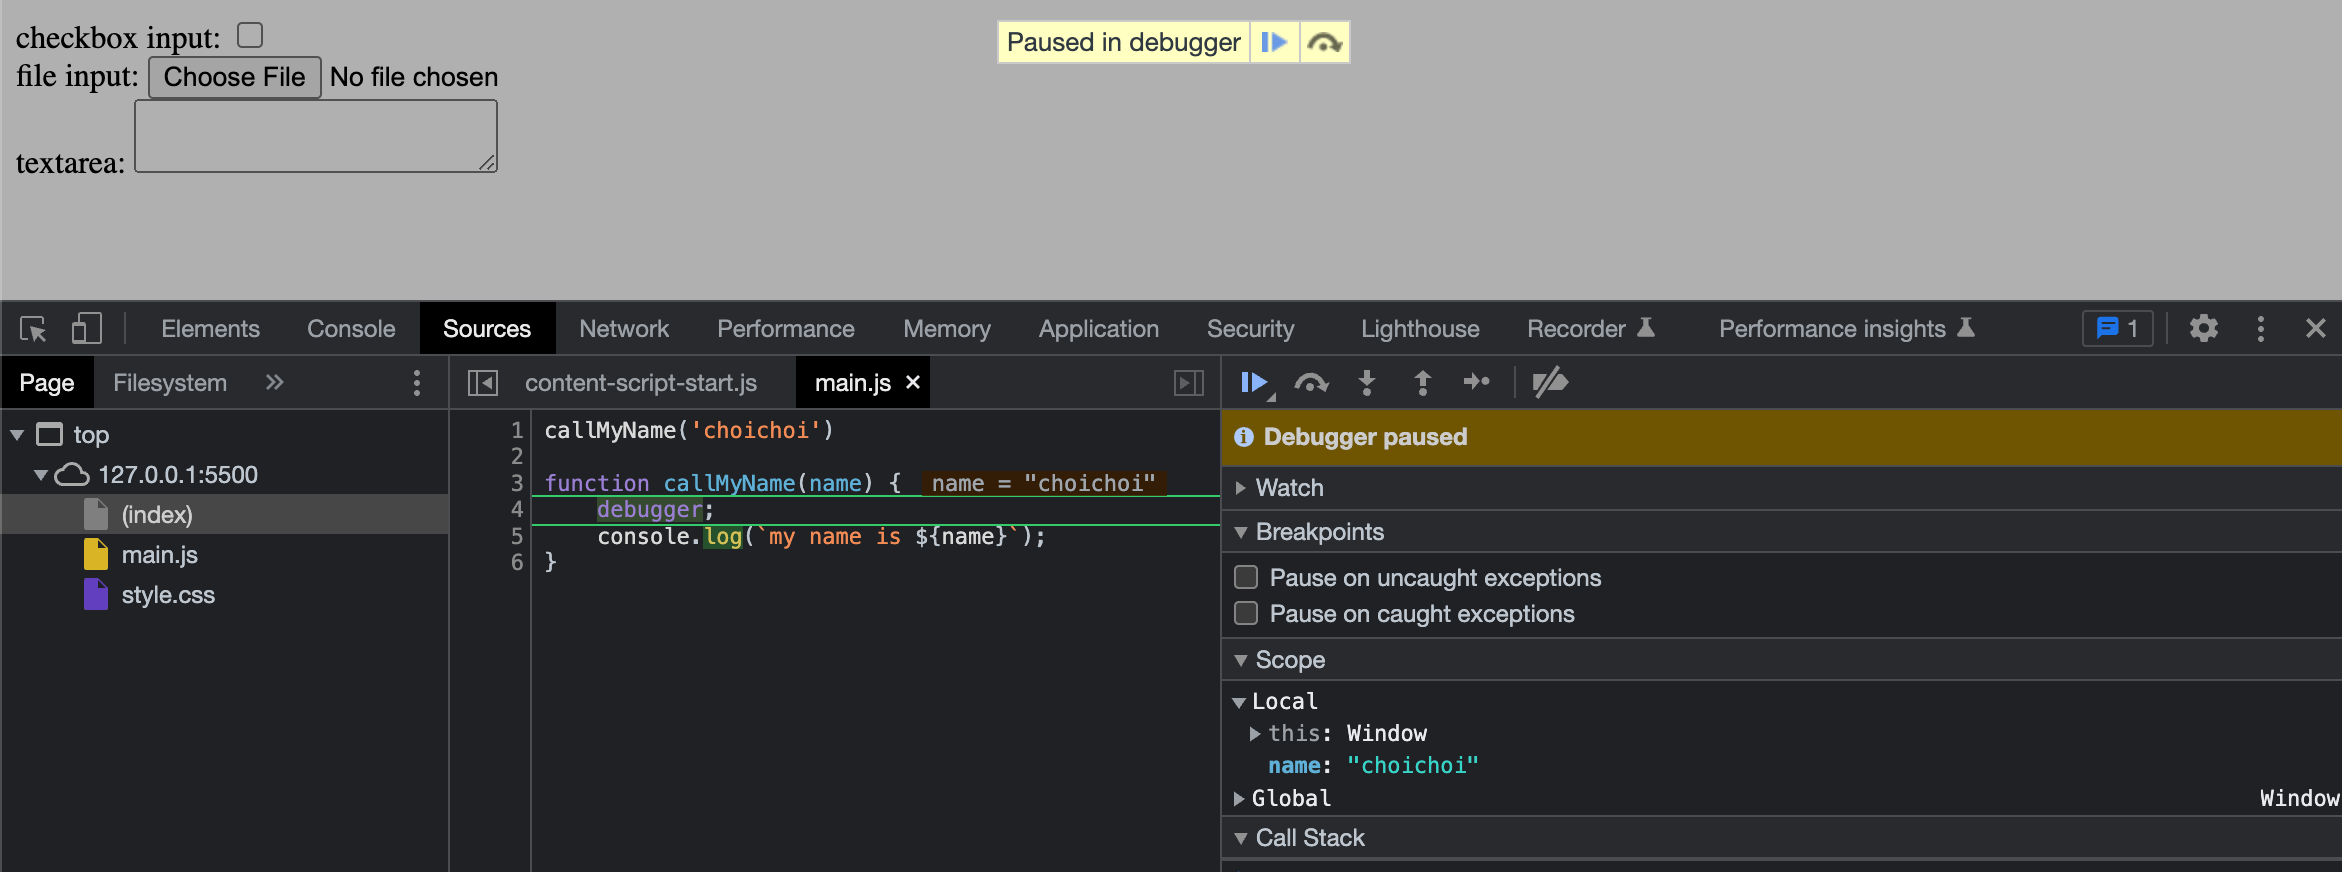Click line number 1 gutter
The width and height of the screenshot is (2342, 872).
[516, 431]
